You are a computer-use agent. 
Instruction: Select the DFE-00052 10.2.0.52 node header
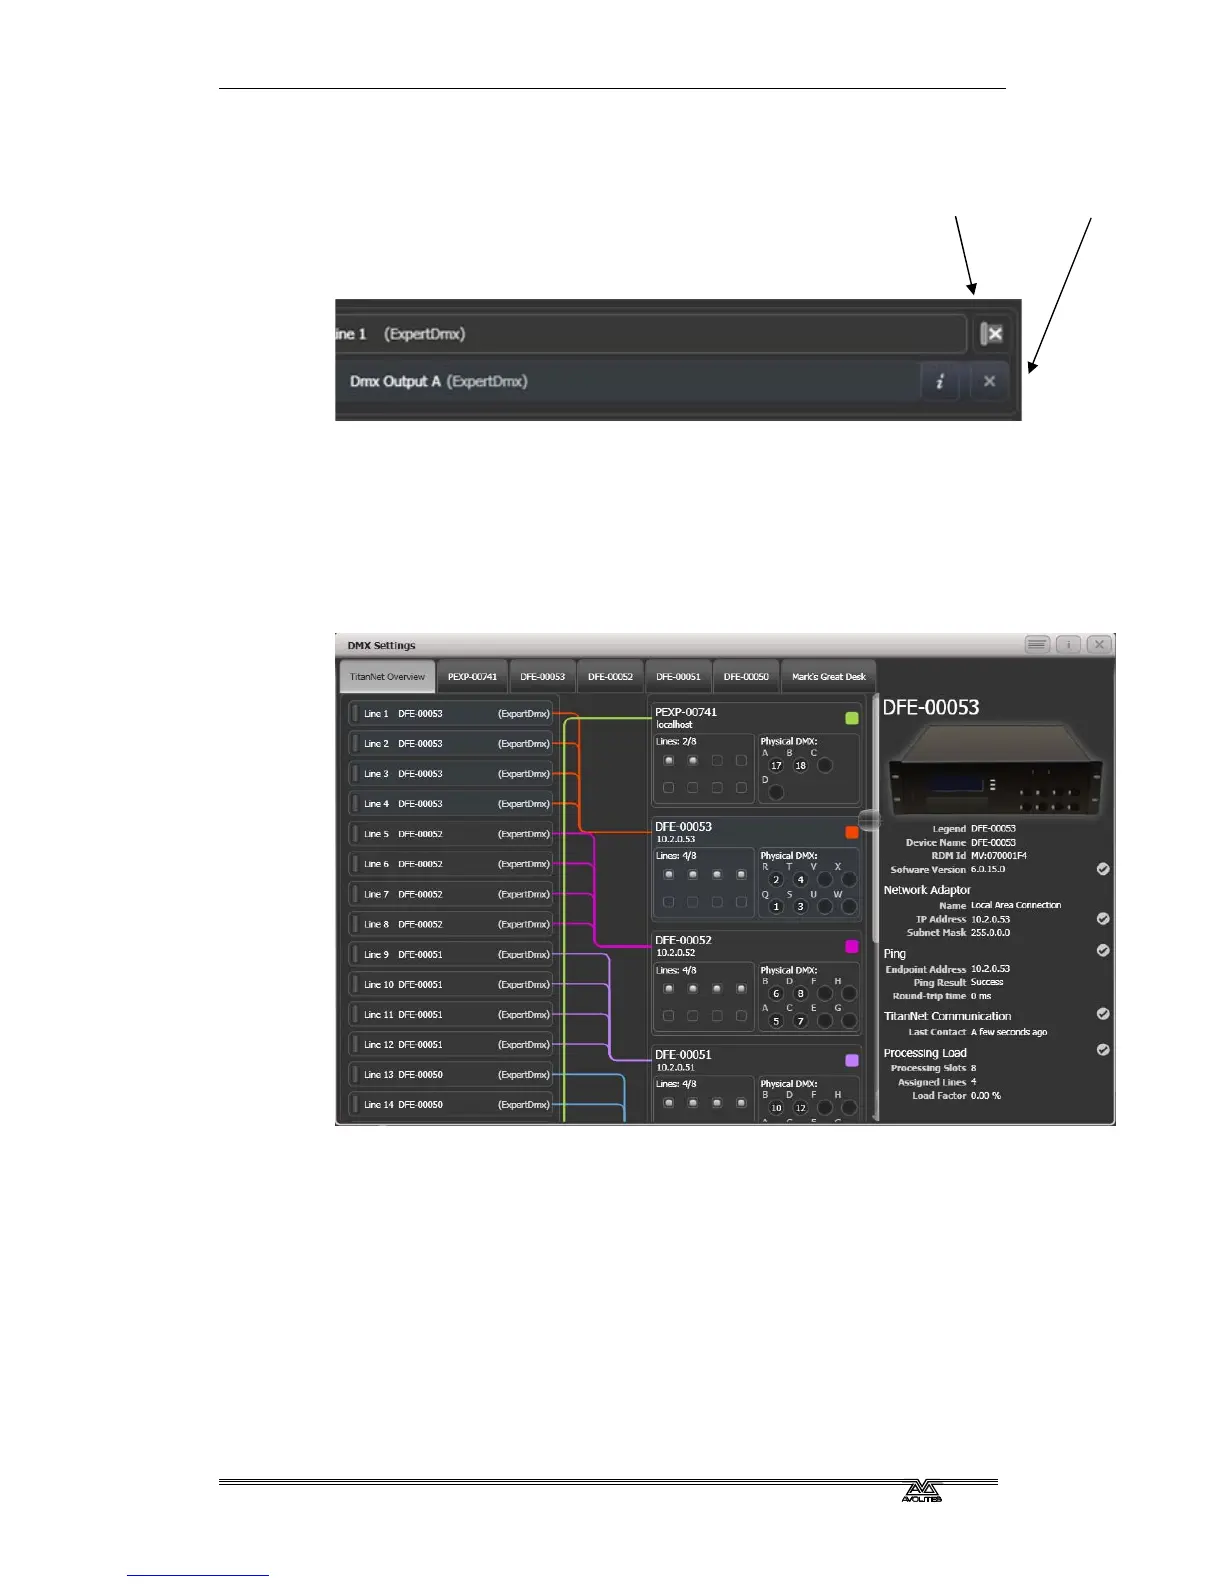coord(756,946)
